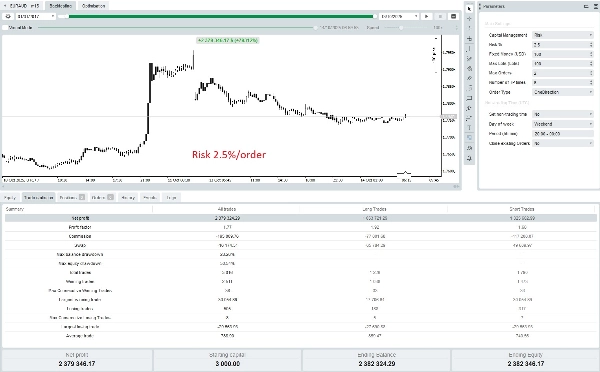Click the Short Trades column header
This screenshot has height=372, width=600.
[x=522, y=209]
